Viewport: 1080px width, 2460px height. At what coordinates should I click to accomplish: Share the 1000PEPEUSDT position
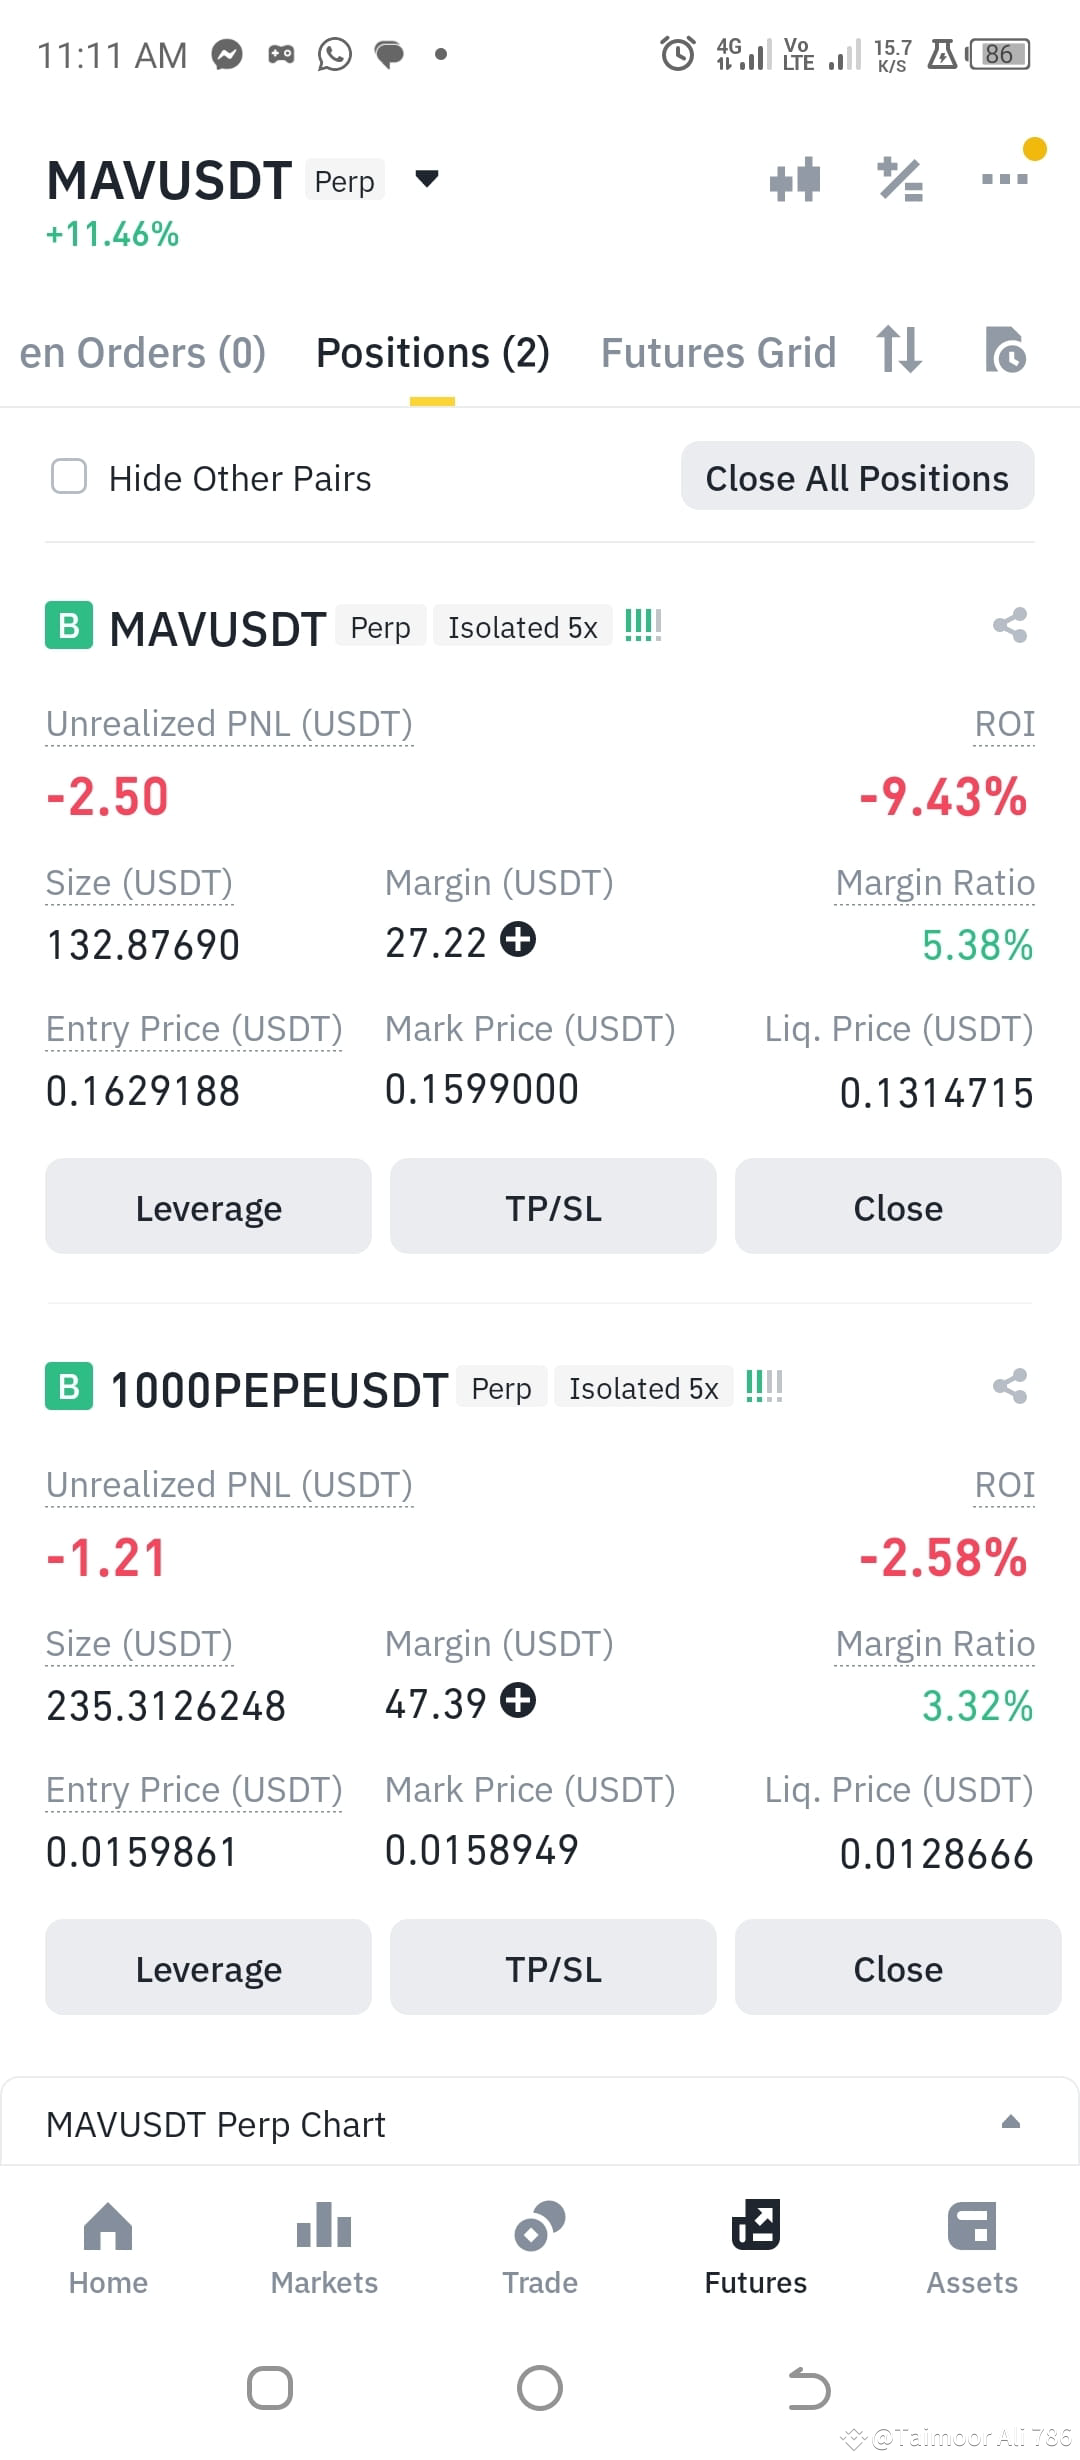click(x=1010, y=1387)
